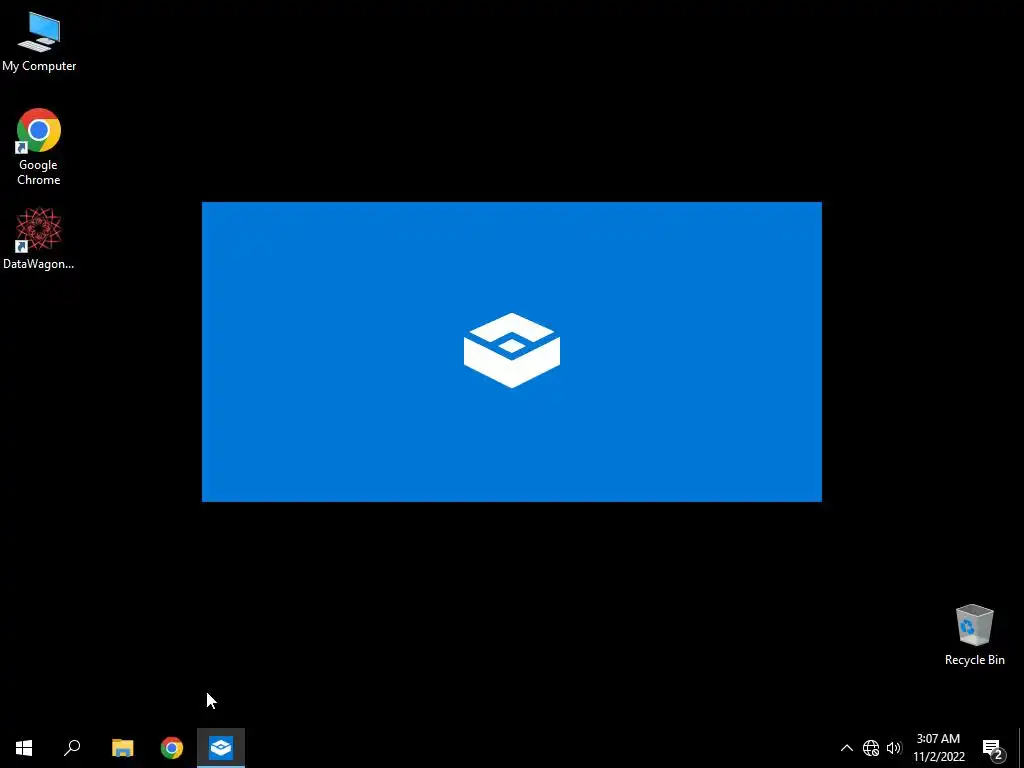
Task: Select the Google Chrome desktop shortcut
Action: (39, 146)
